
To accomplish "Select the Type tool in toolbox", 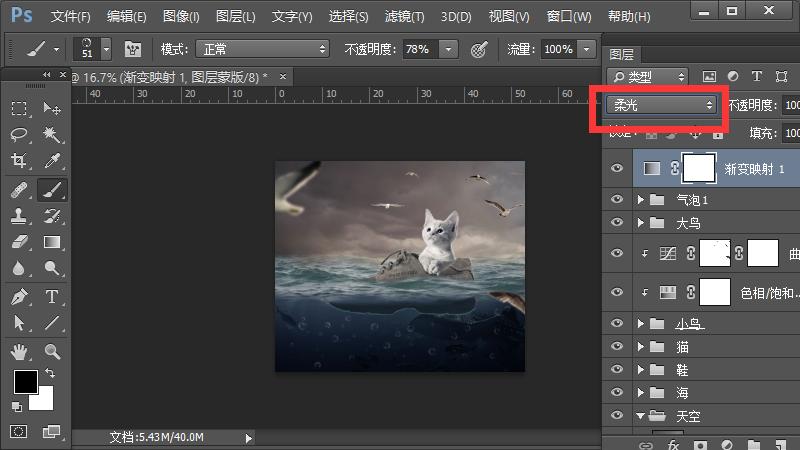I will tap(52, 297).
